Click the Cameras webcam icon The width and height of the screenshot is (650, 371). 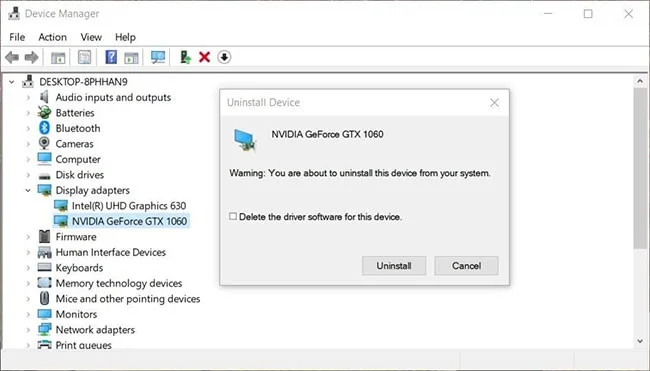44,143
